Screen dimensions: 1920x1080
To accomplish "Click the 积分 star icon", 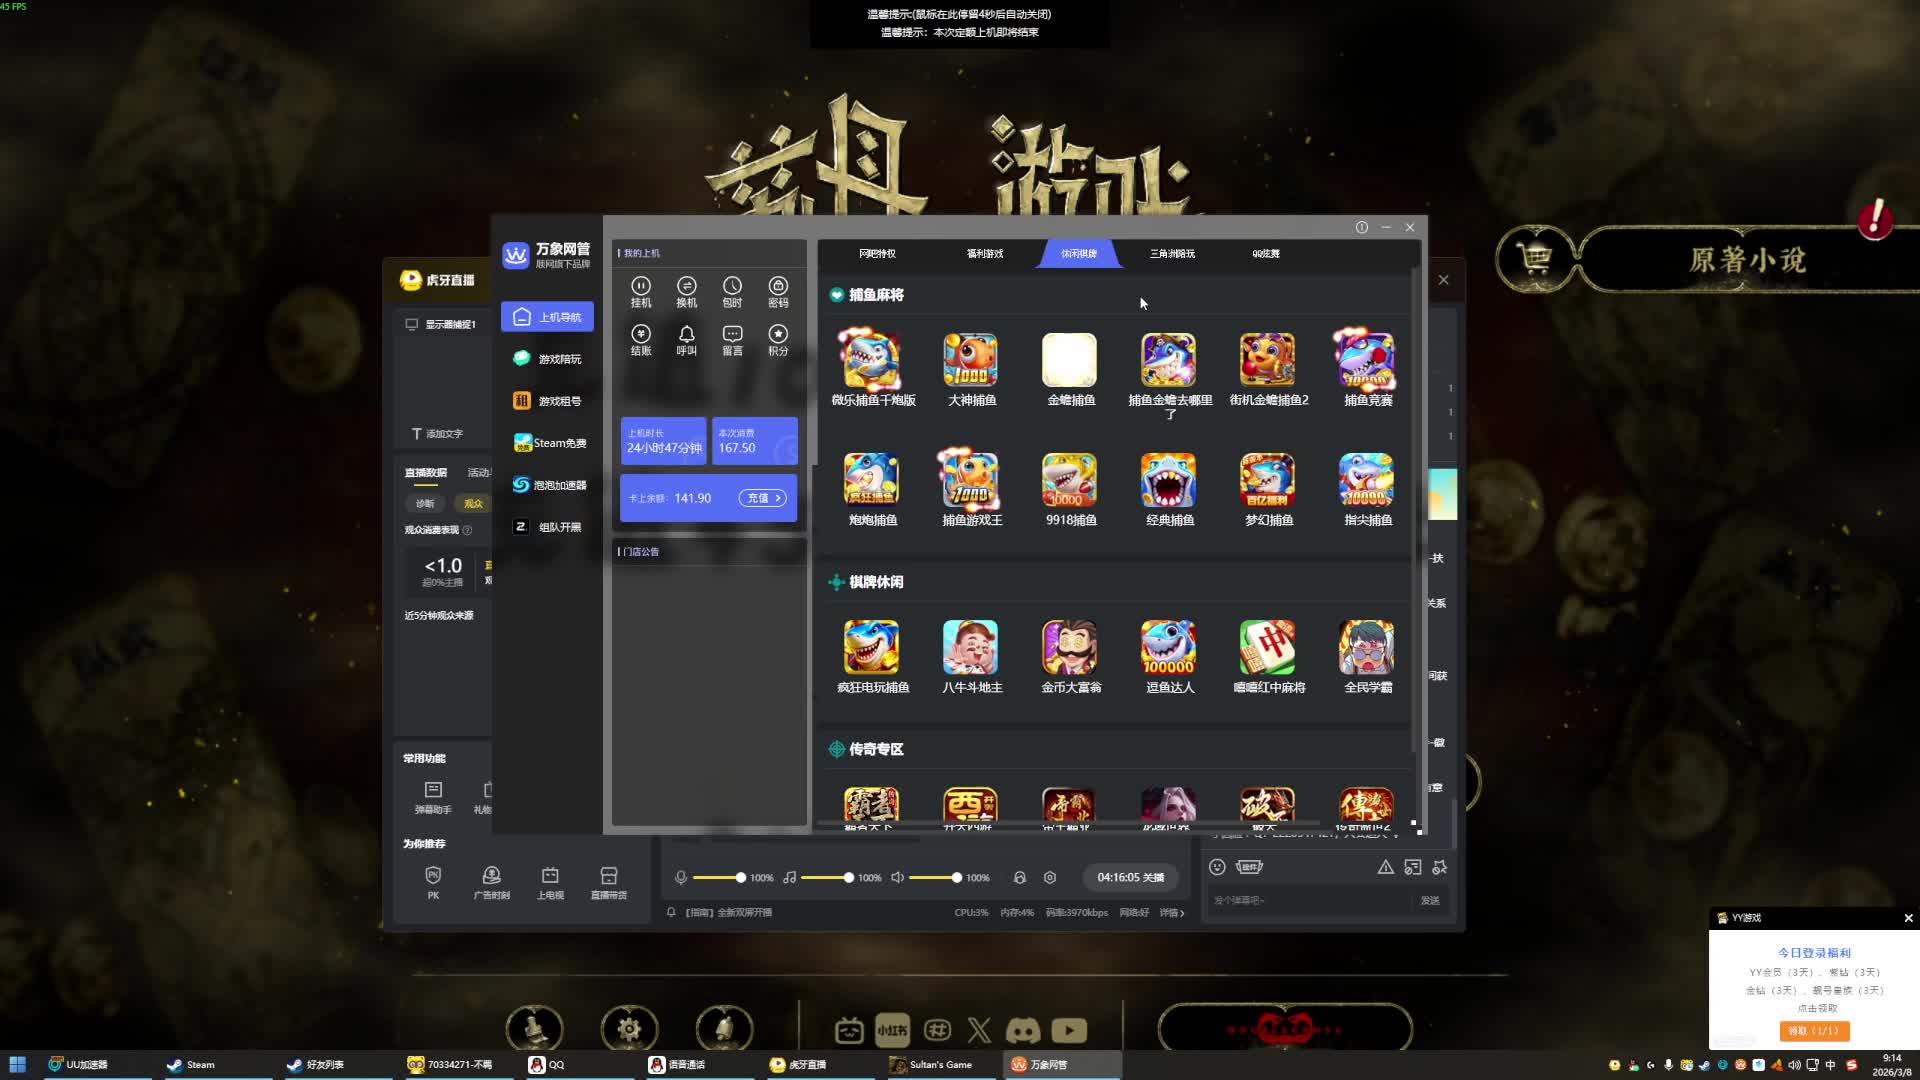I will pyautogui.click(x=778, y=335).
